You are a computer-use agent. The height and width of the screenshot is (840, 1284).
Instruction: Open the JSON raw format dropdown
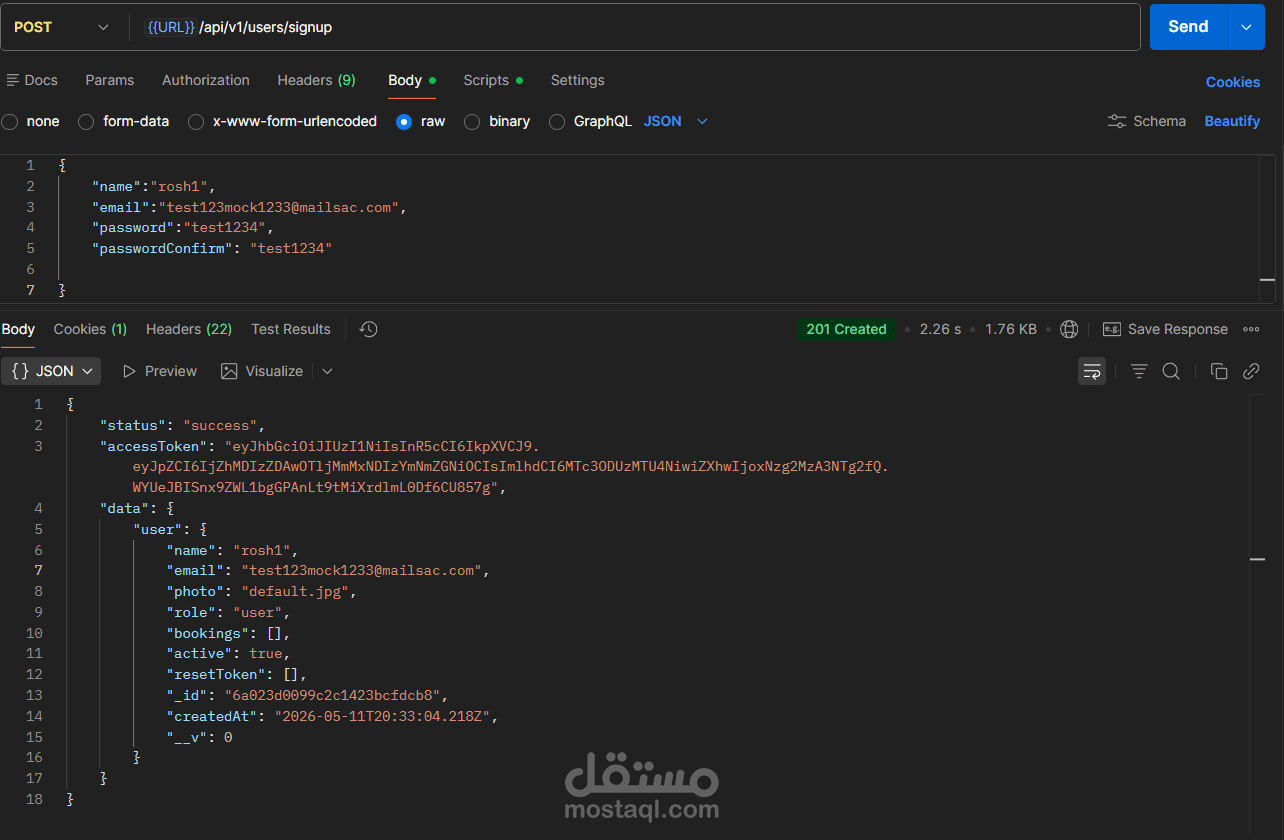tap(676, 121)
